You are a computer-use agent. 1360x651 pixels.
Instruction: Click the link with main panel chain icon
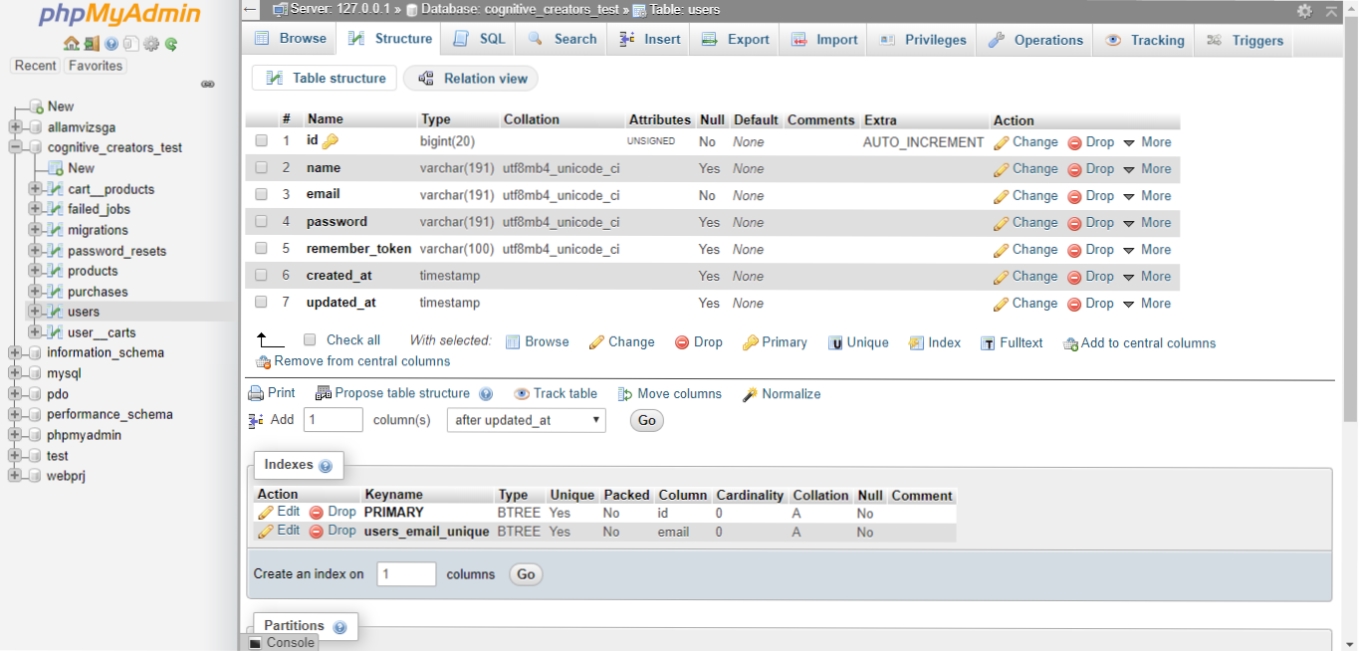[x=208, y=84]
